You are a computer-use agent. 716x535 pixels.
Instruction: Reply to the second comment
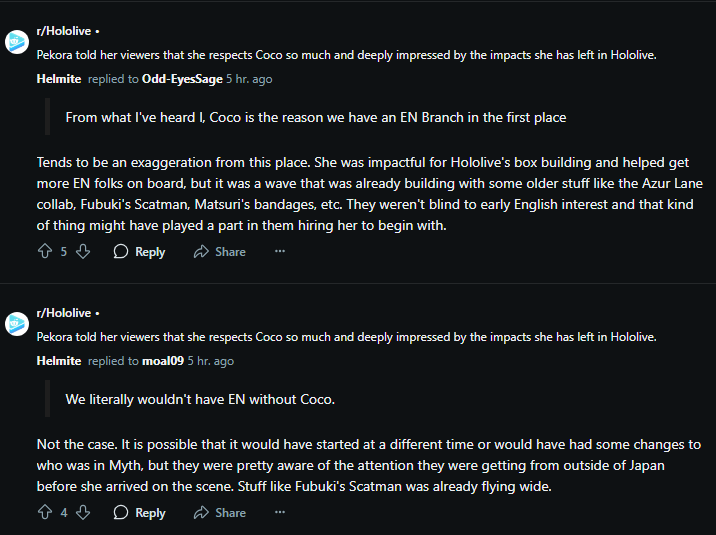139,512
